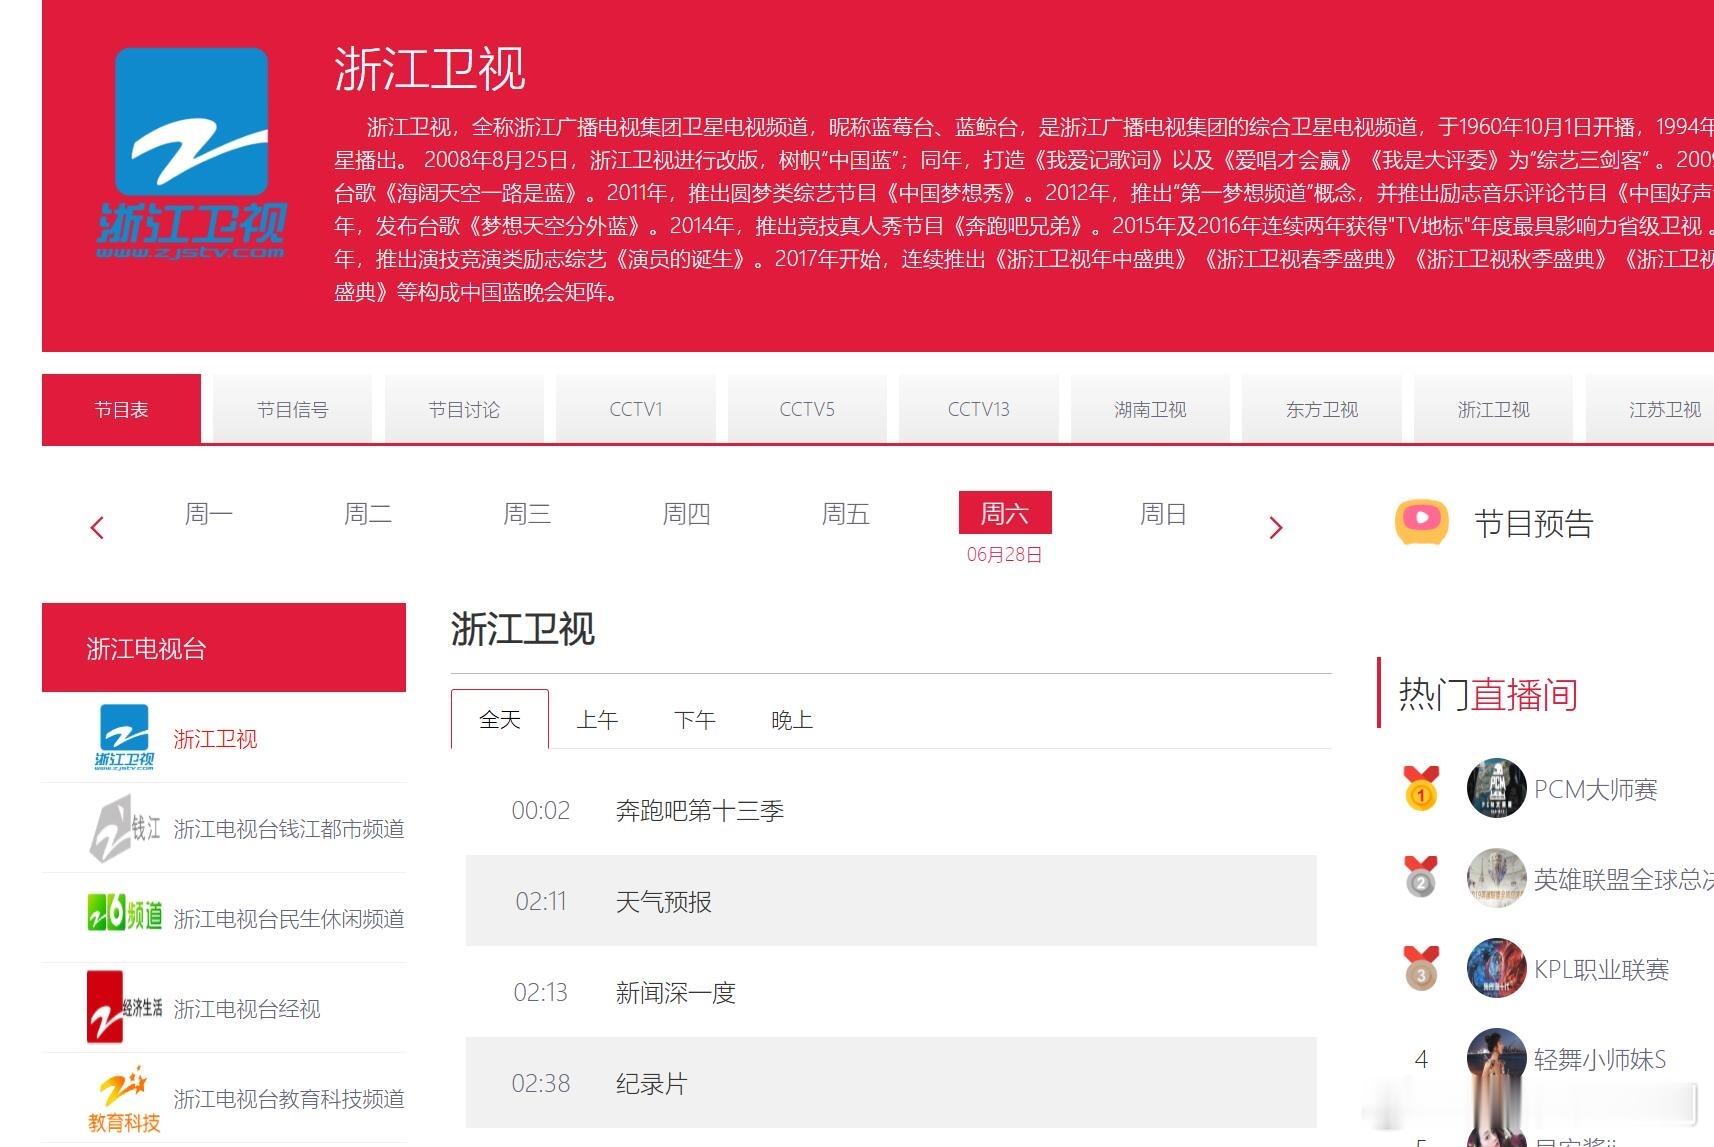1714x1147 pixels.
Task: Open the PCM大师赛 live room link
Action: click(x=1596, y=789)
